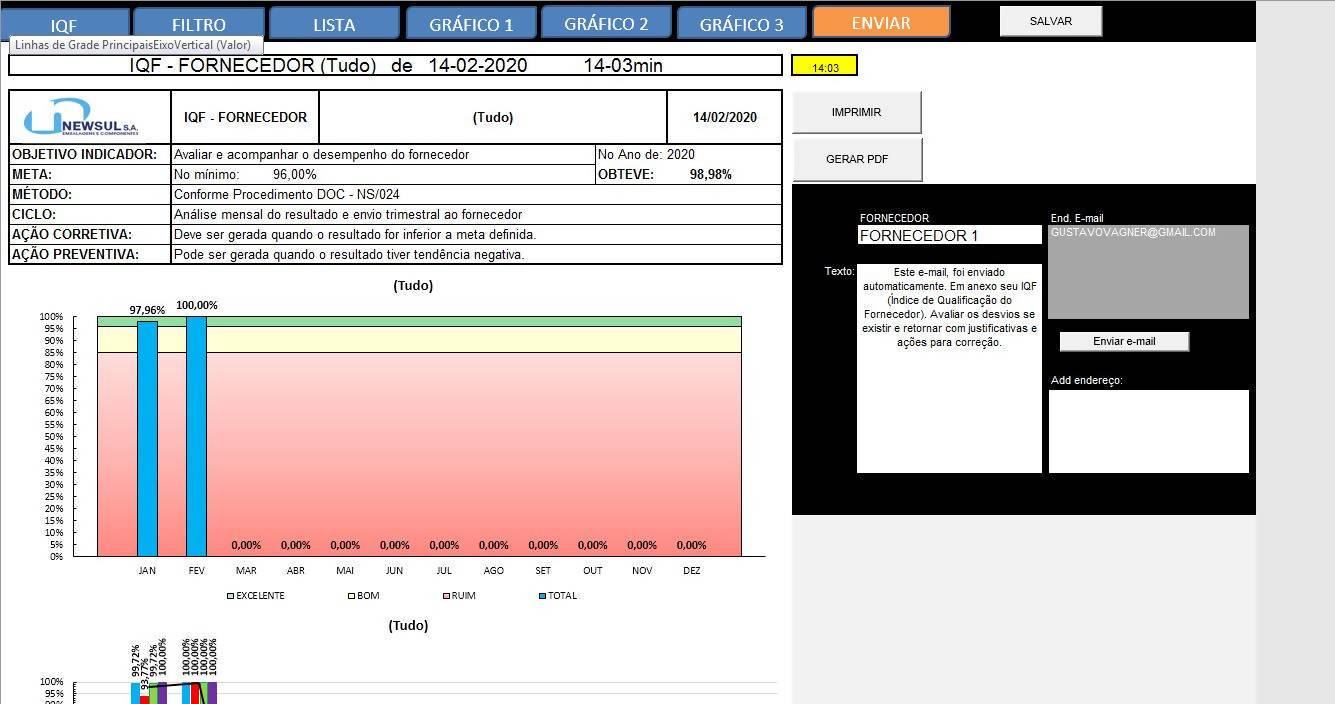Screen dimensions: 1335x704
Task: Click the IMPRIMIR button
Action: [856, 112]
